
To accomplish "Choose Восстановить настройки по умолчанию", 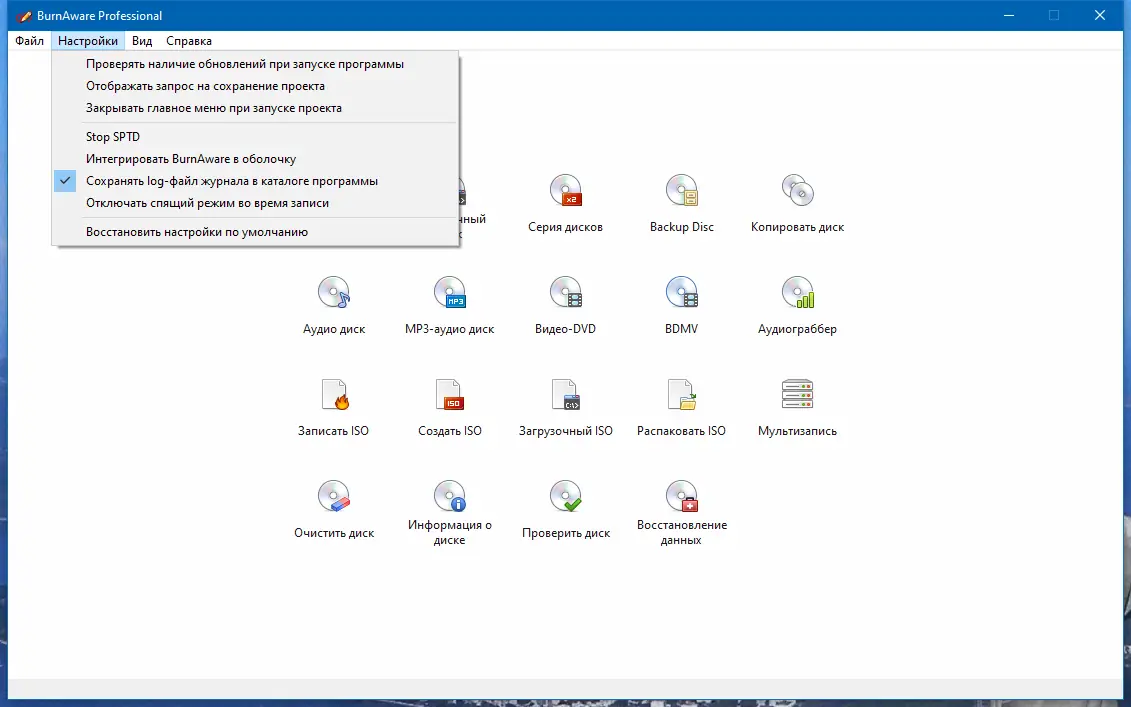I will coord(255,232).
